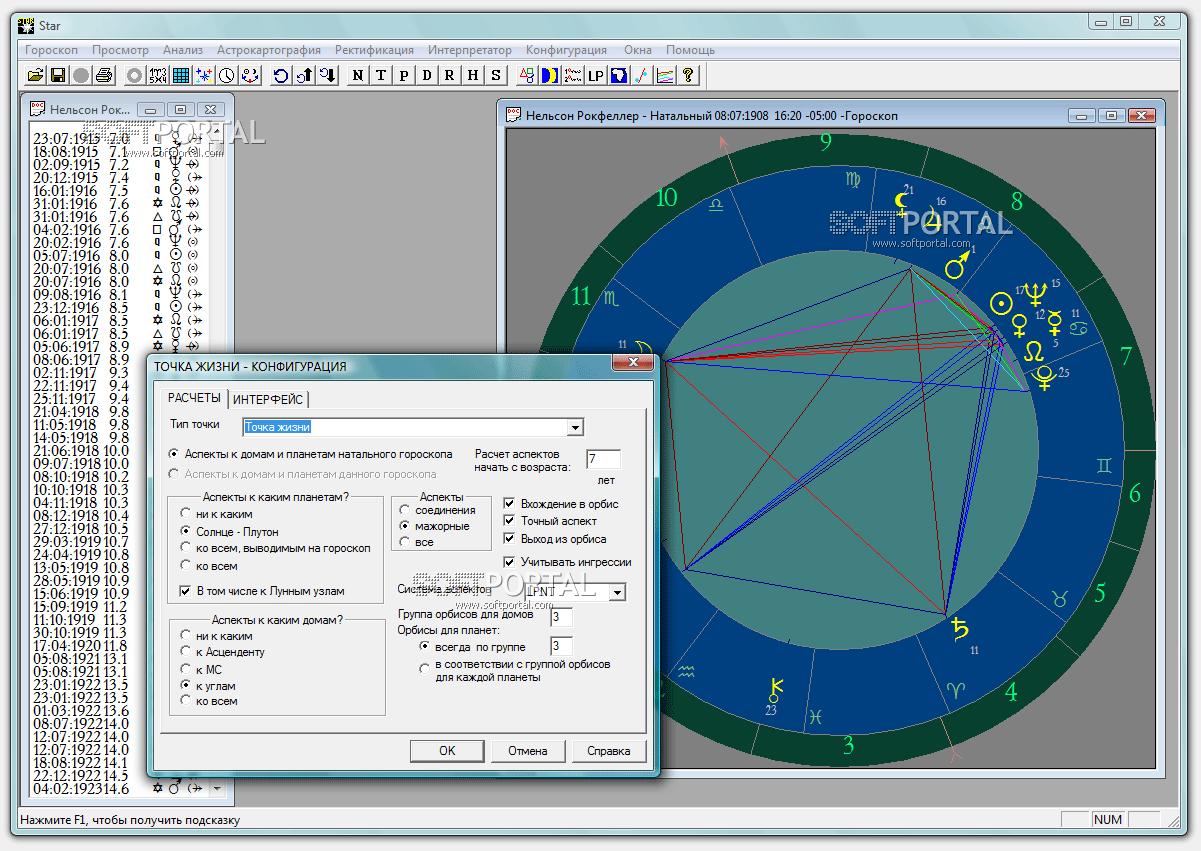Switch to the 'ИНТЕРФЕЙС' tab
The height and width of the screenshot is (851, 1201).
click(x=268, y=399)
